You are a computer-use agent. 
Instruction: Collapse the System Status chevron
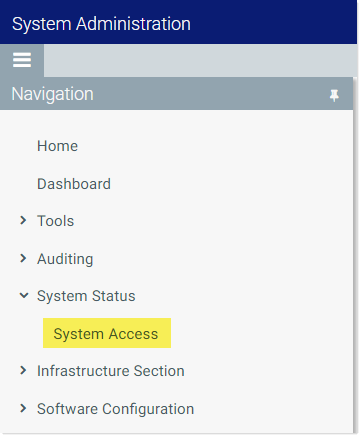[24, 295]
